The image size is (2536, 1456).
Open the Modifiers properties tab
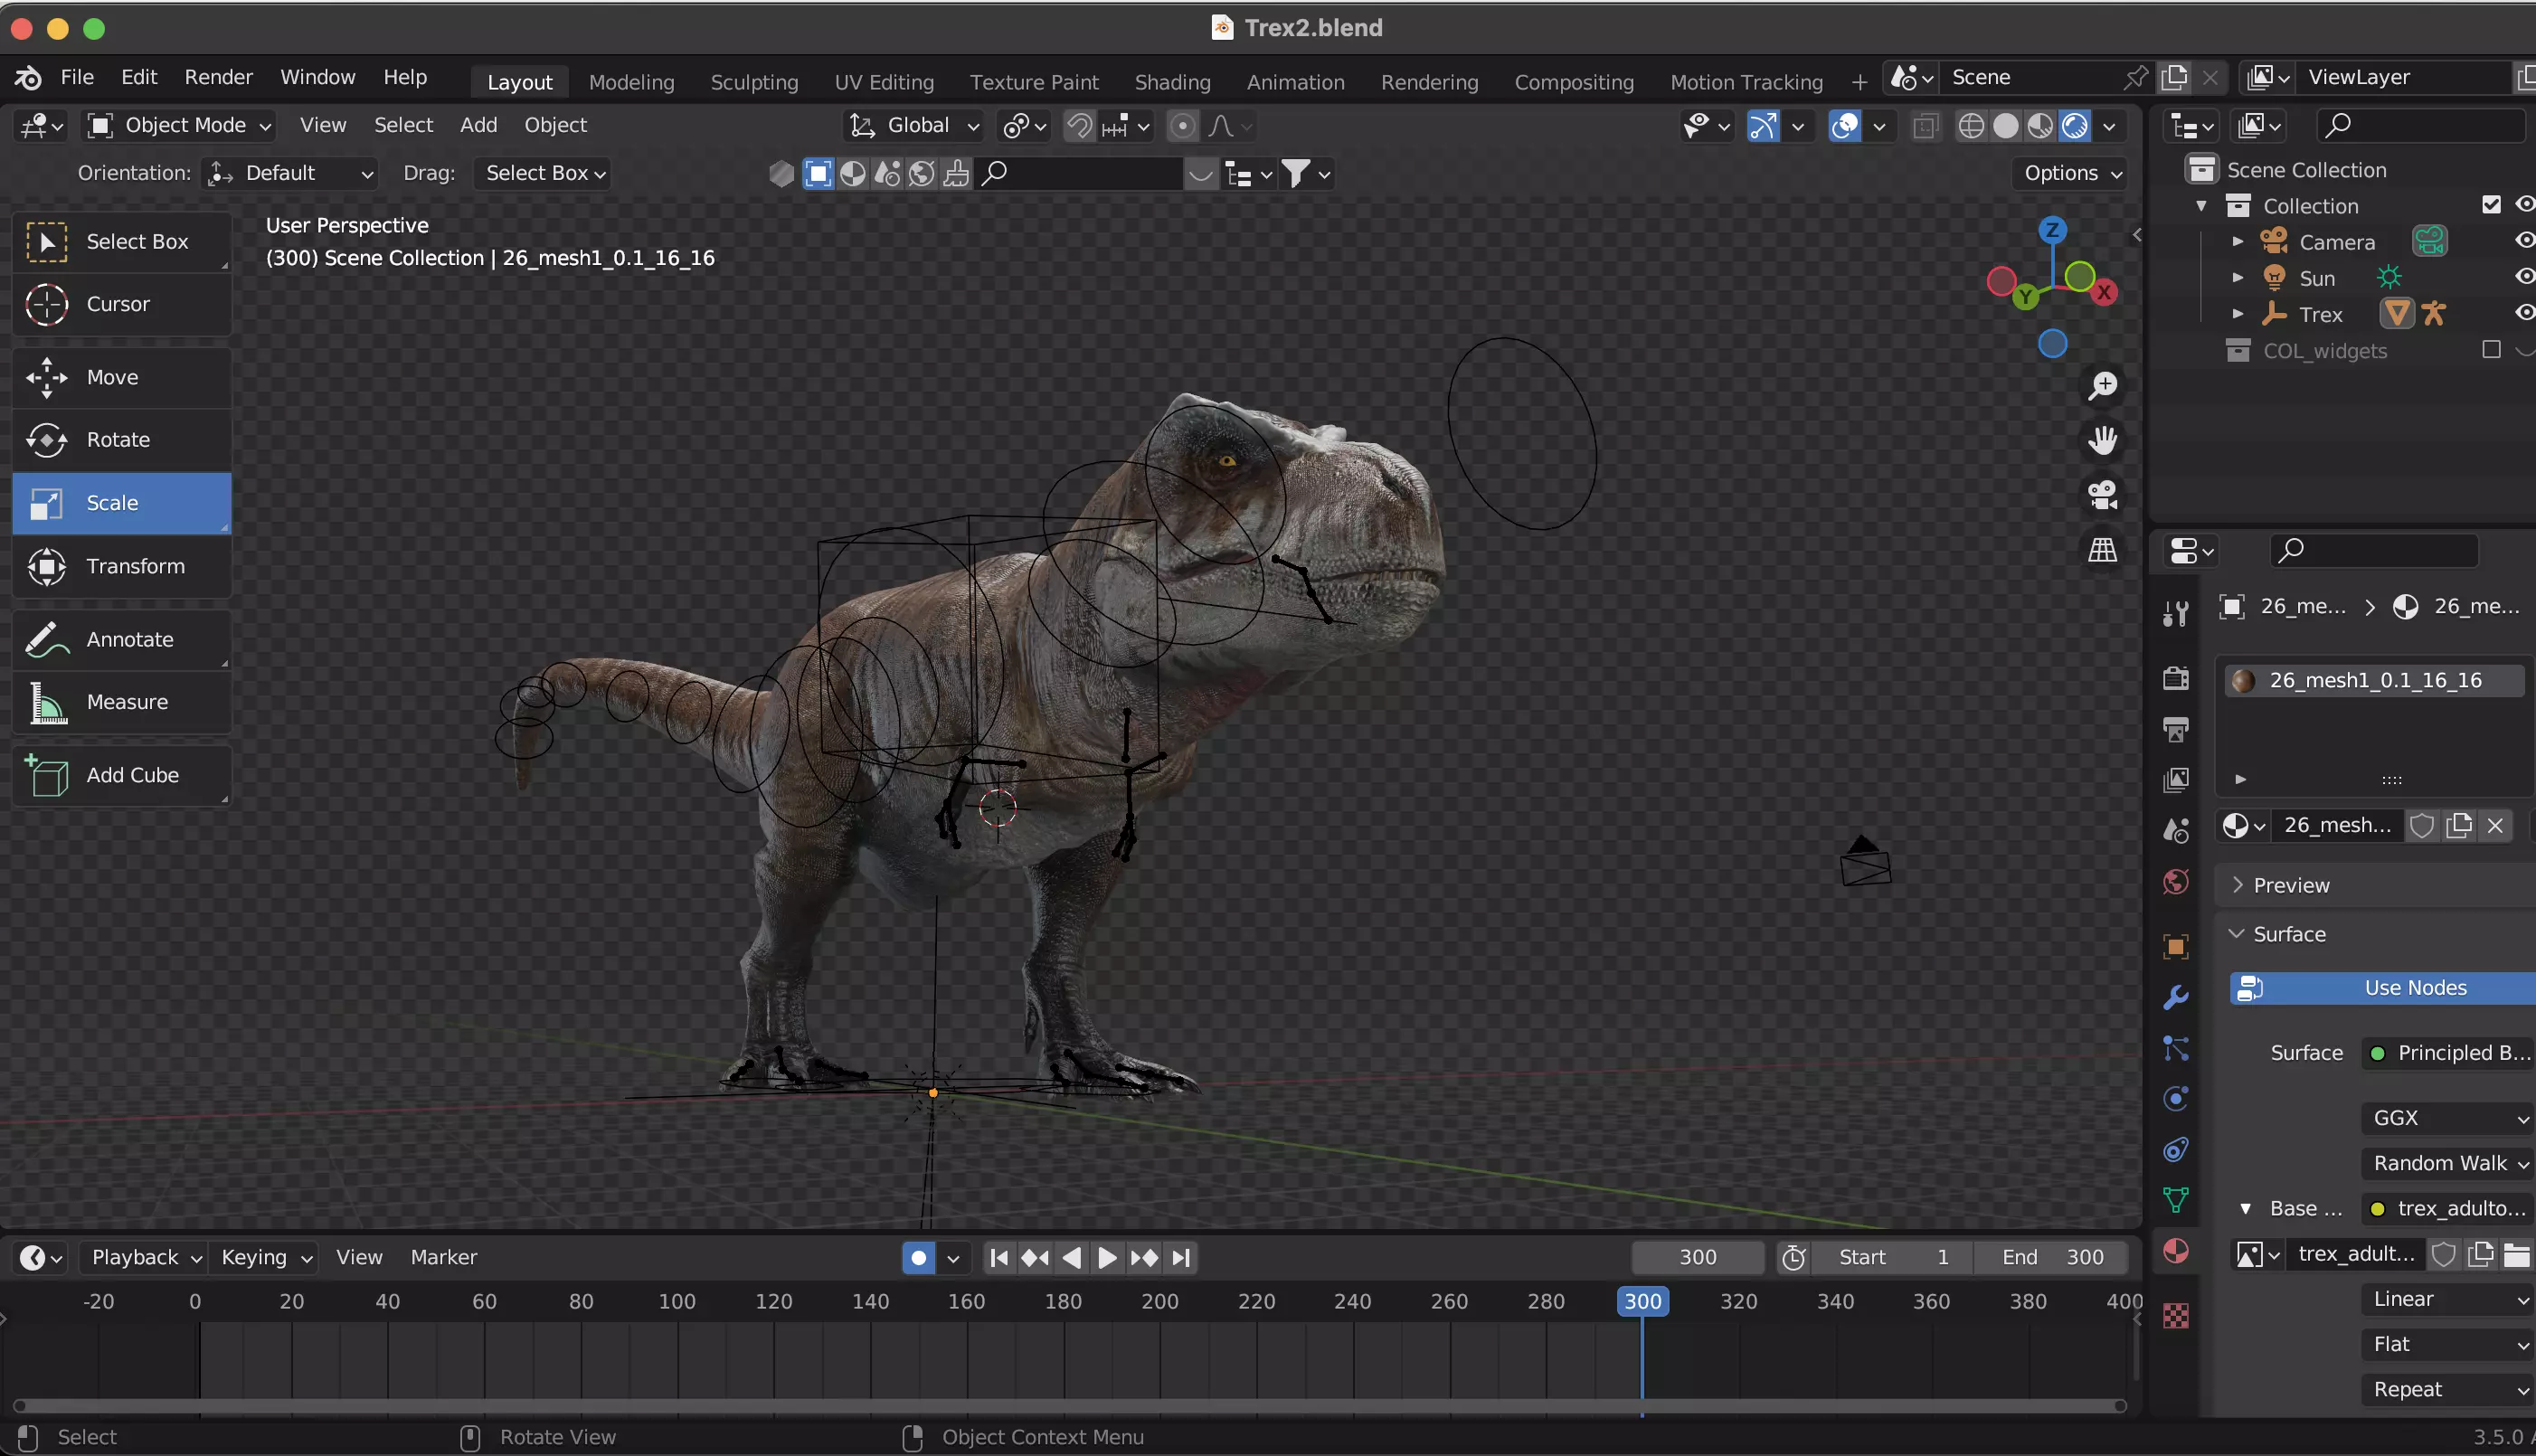(2175, 998)
